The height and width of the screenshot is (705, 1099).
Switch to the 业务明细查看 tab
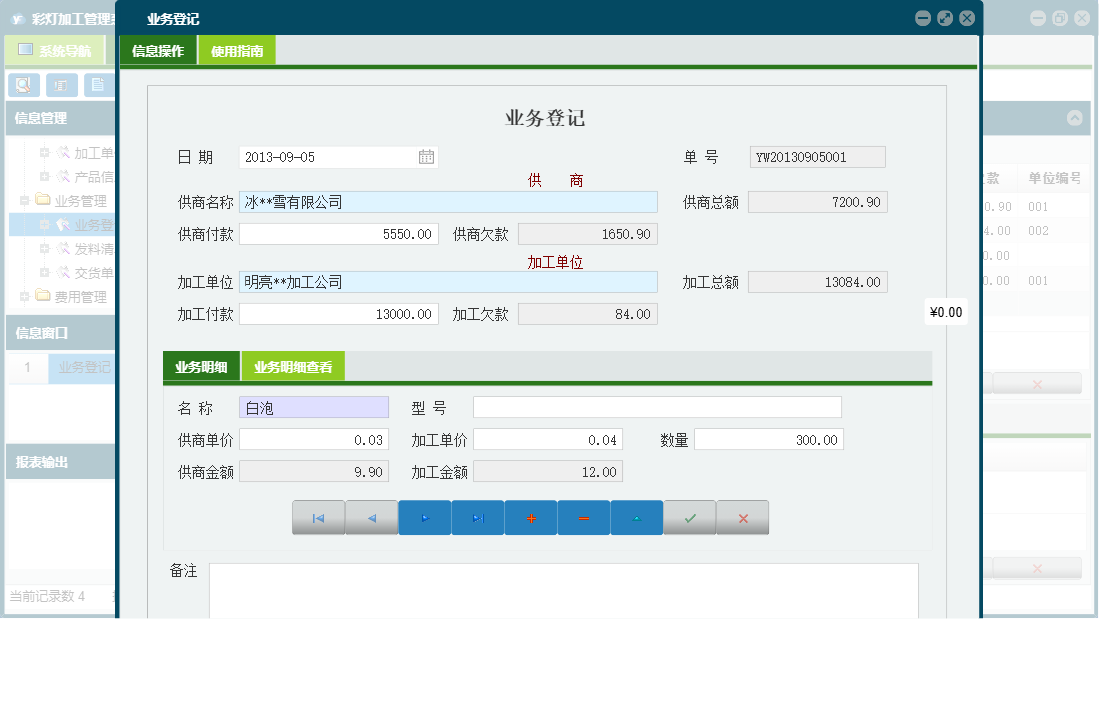click(x=292, y=365)
